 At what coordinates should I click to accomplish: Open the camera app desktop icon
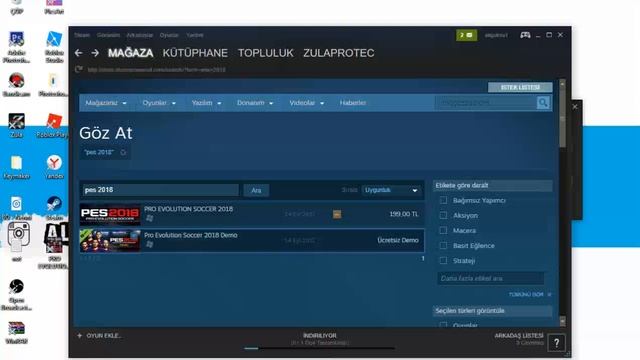pyautogui.click(x=18, y=234)
